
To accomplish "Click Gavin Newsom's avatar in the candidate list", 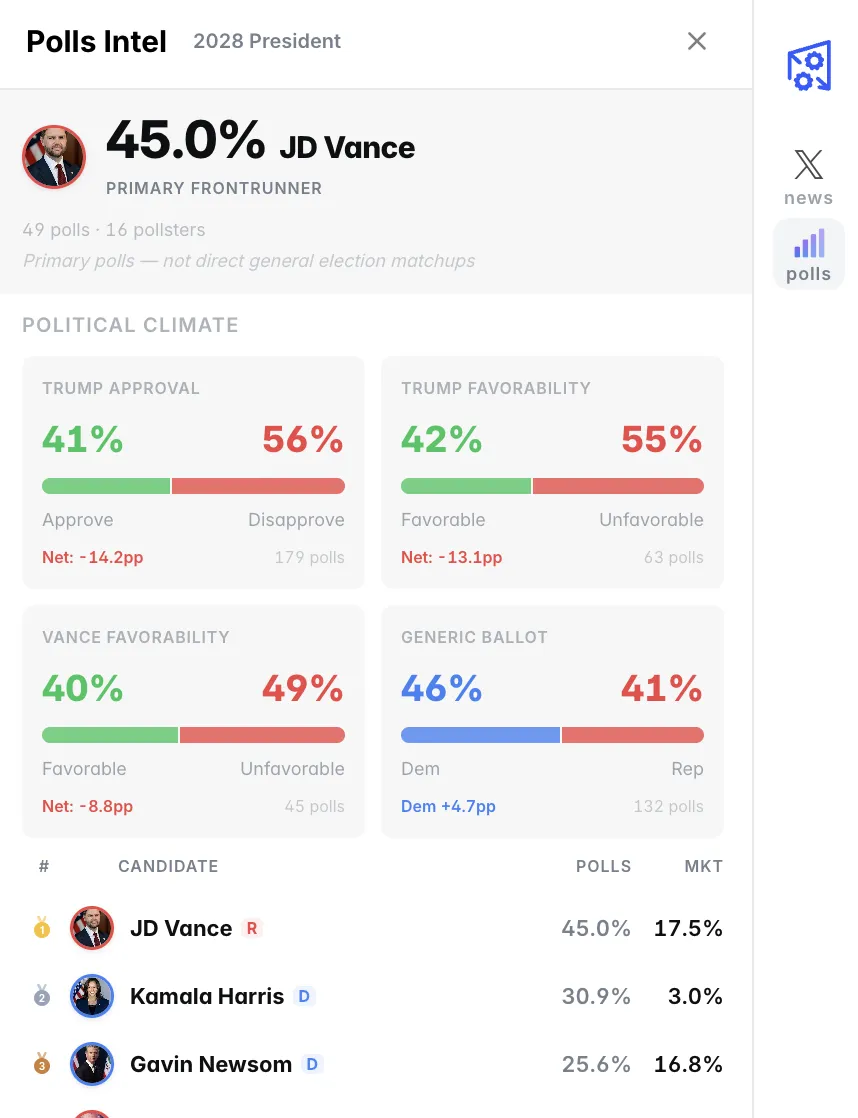I will click(x=91, y=1064).
